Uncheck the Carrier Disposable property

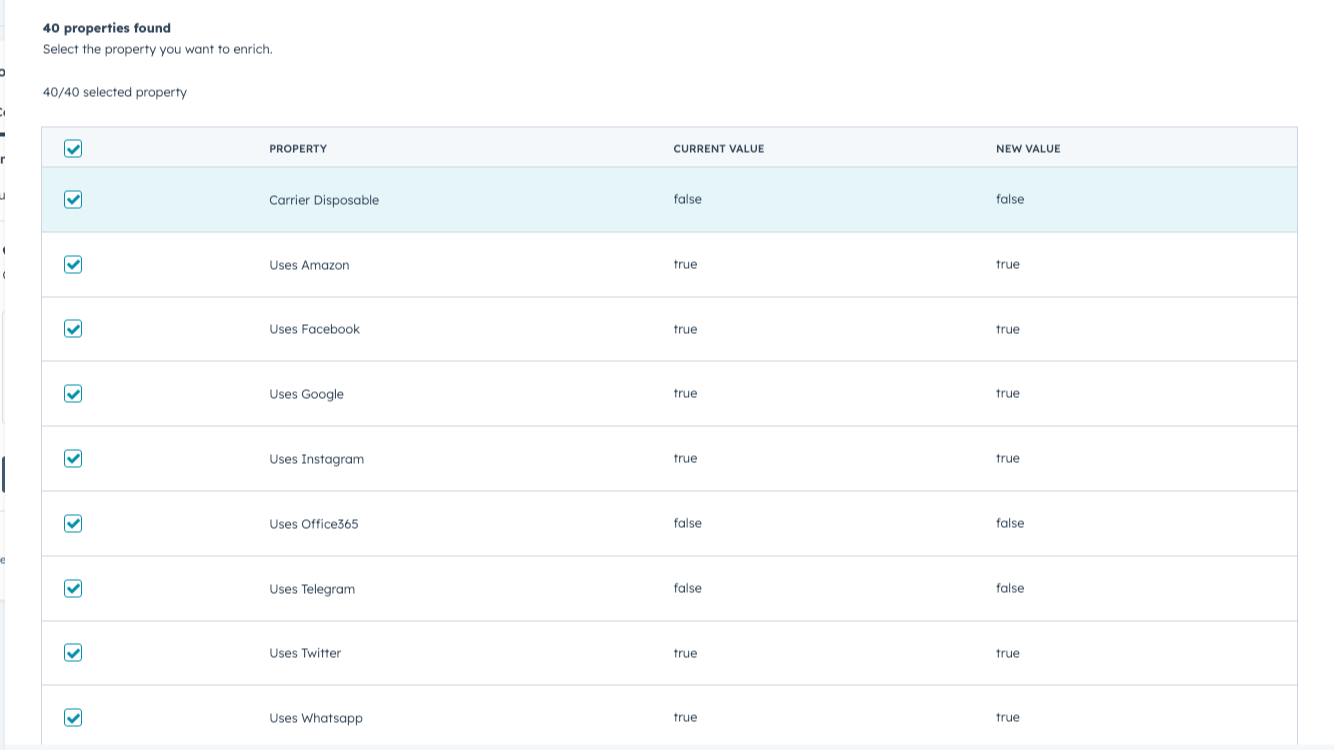click(73, 199)
